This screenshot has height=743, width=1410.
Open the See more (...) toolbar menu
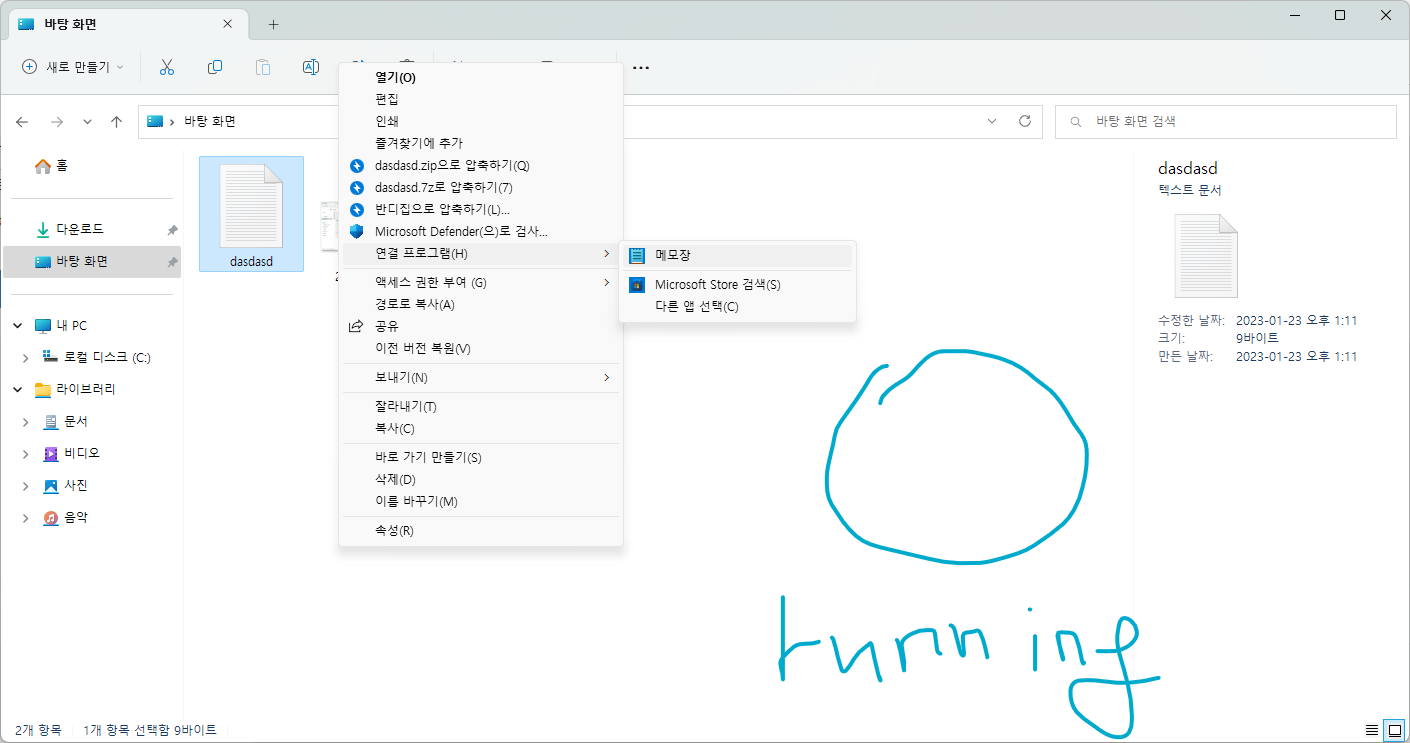pos(640,67)
